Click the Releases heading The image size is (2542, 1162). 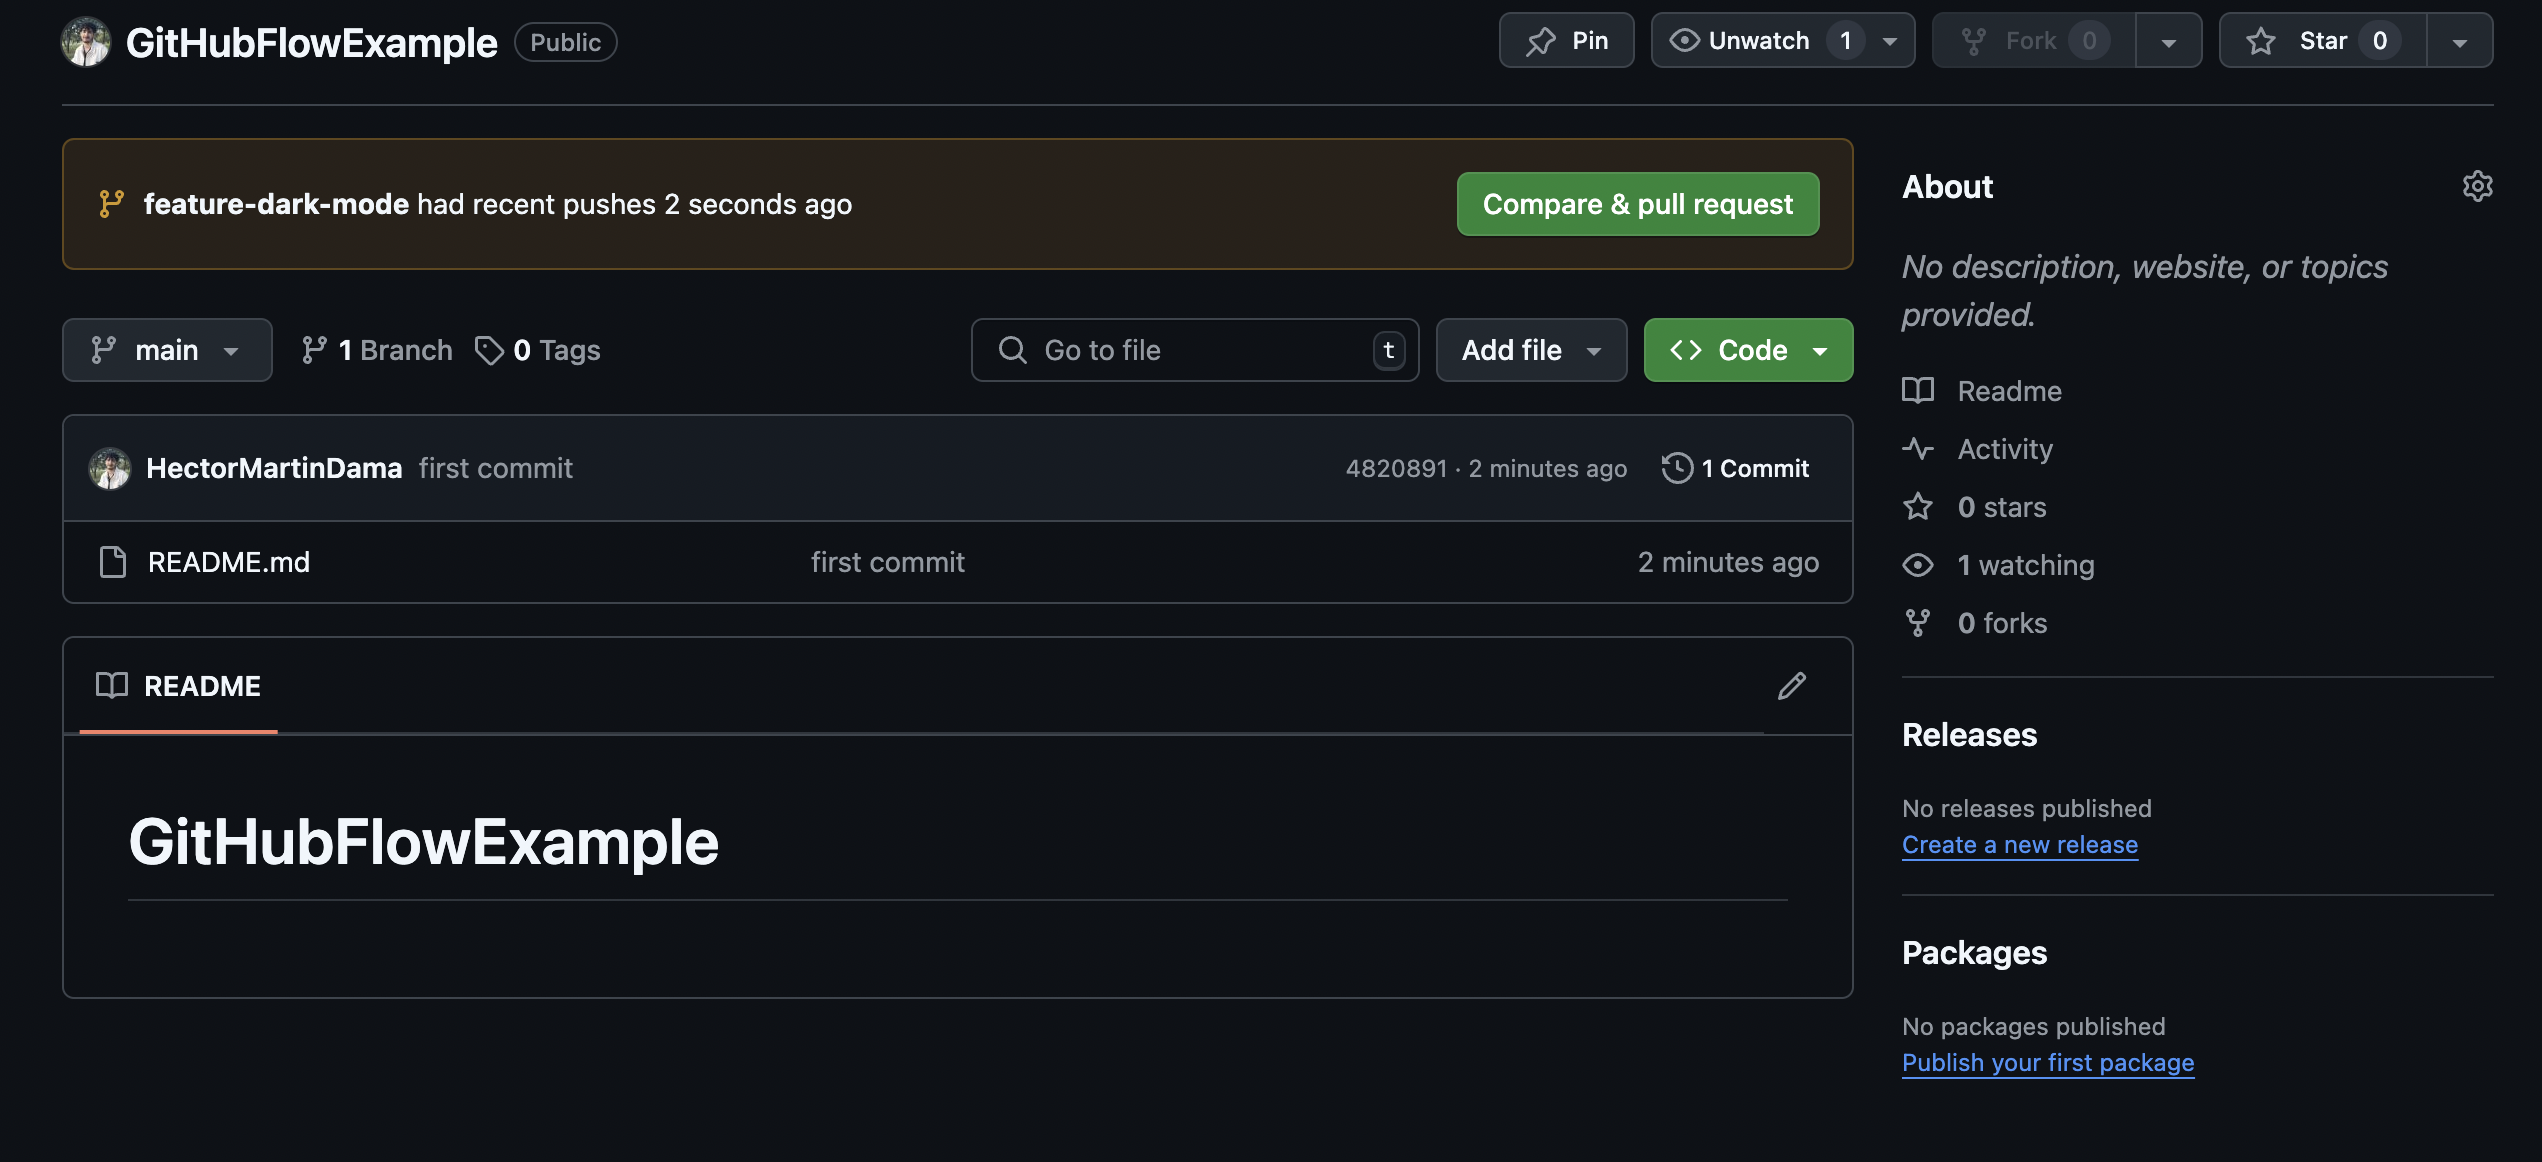point(1969,735)
